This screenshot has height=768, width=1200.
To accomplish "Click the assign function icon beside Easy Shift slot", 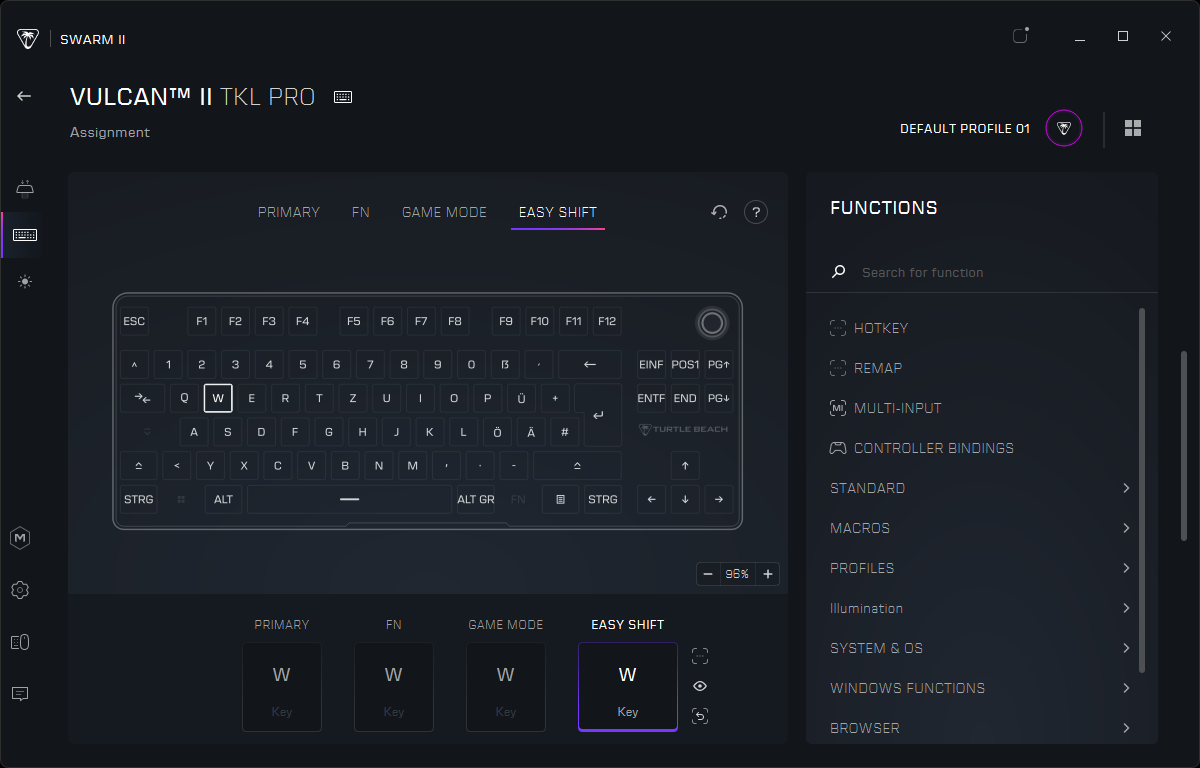I will coord(700,656).
